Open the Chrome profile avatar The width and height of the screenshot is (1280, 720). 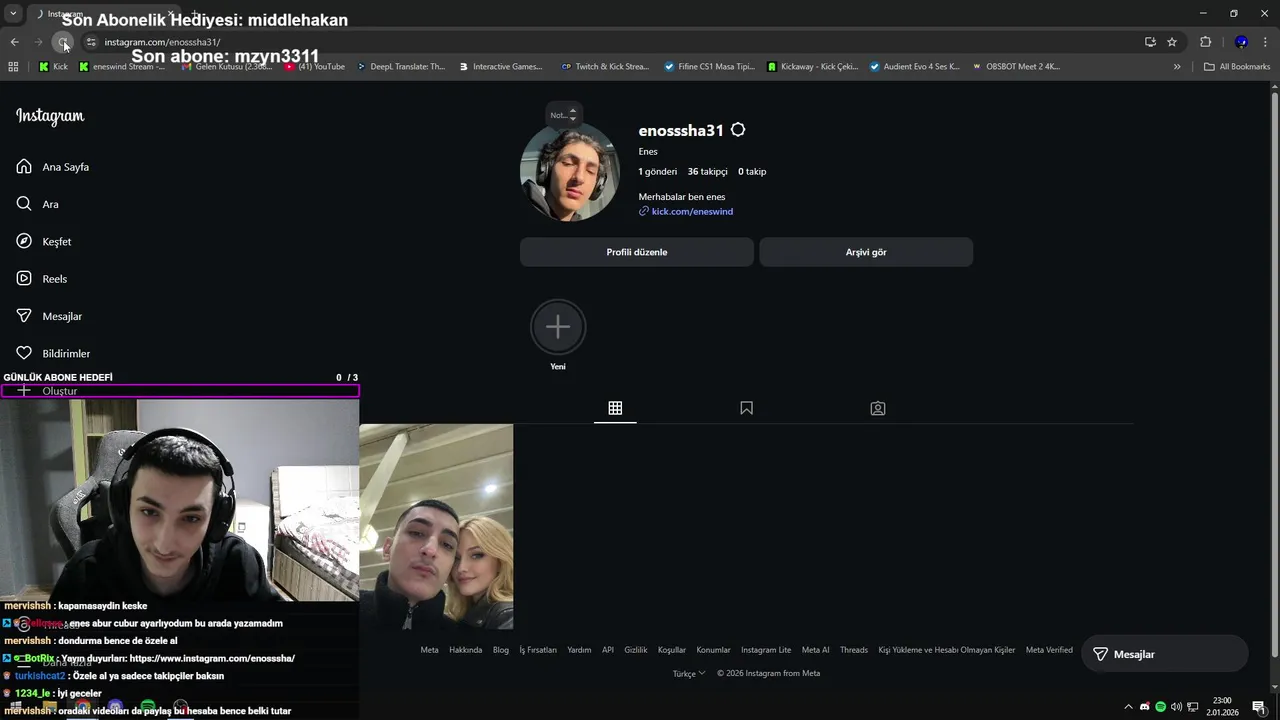(1241, 42)
